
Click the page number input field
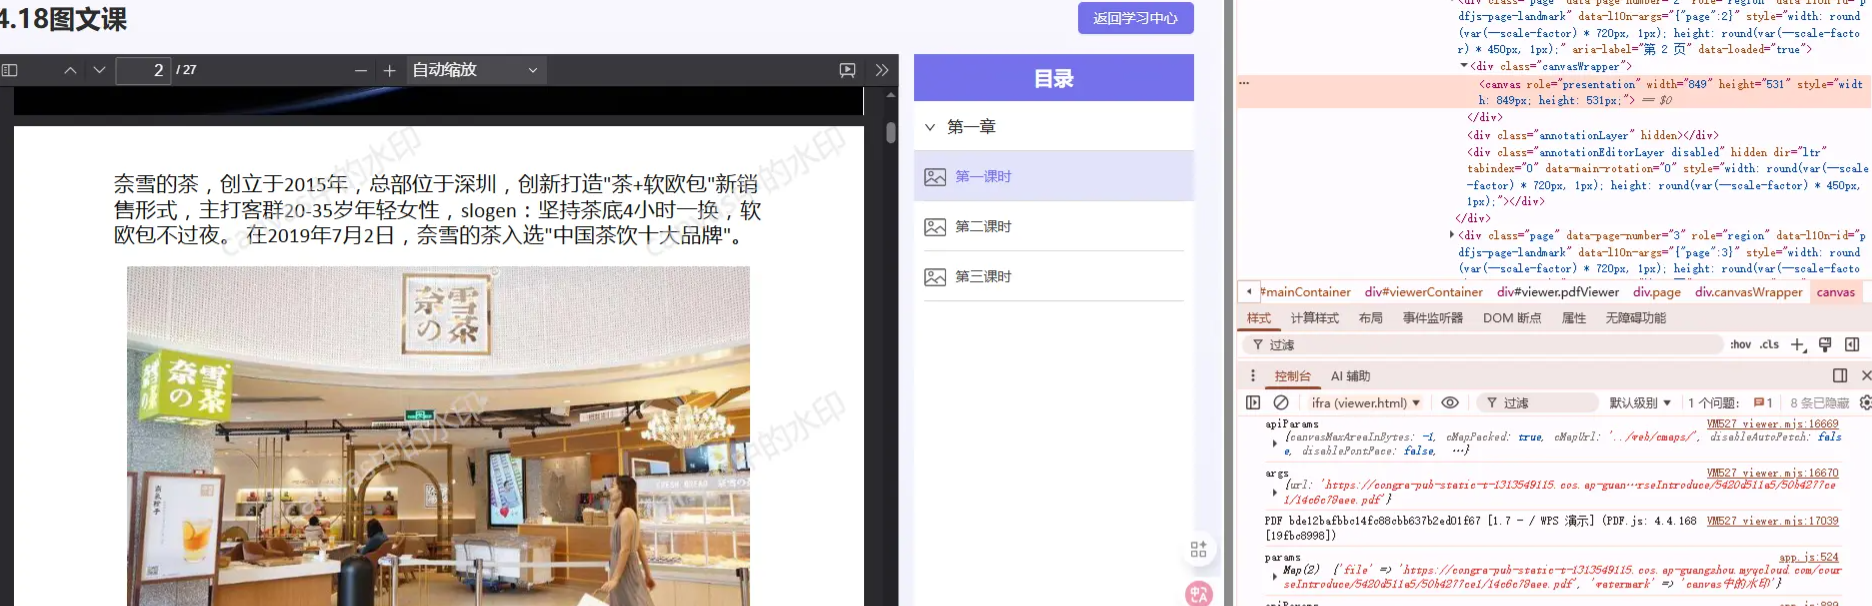pyautogui.click(x=143, y=70)
